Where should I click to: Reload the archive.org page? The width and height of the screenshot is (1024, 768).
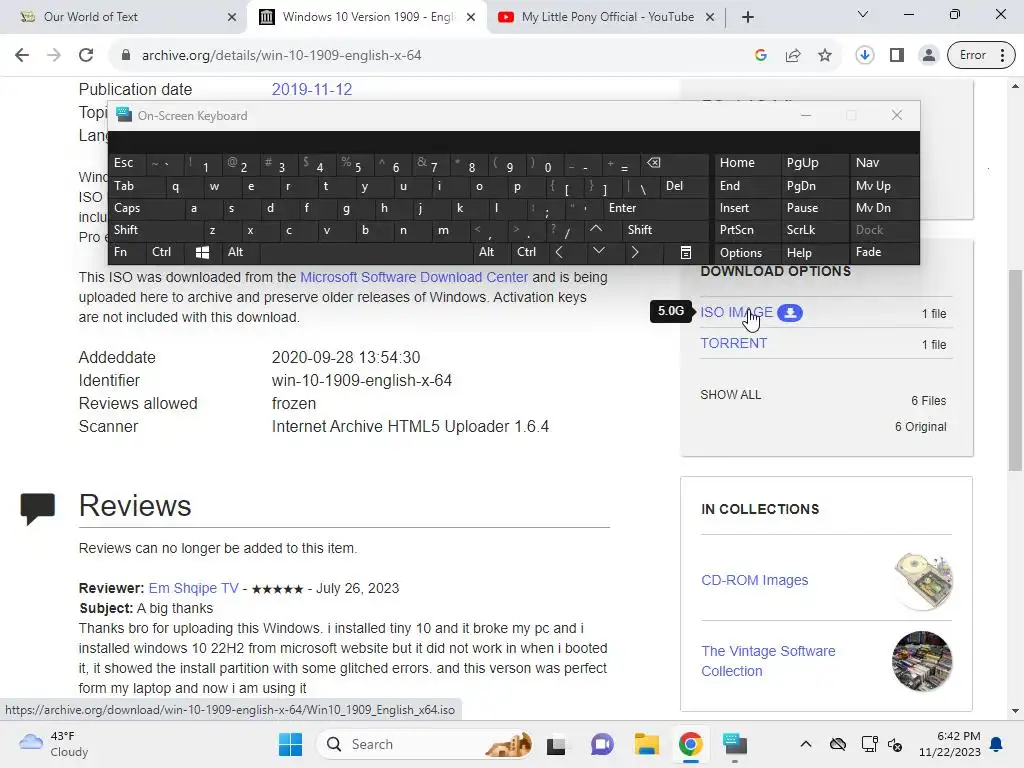[x=86, y=56]
